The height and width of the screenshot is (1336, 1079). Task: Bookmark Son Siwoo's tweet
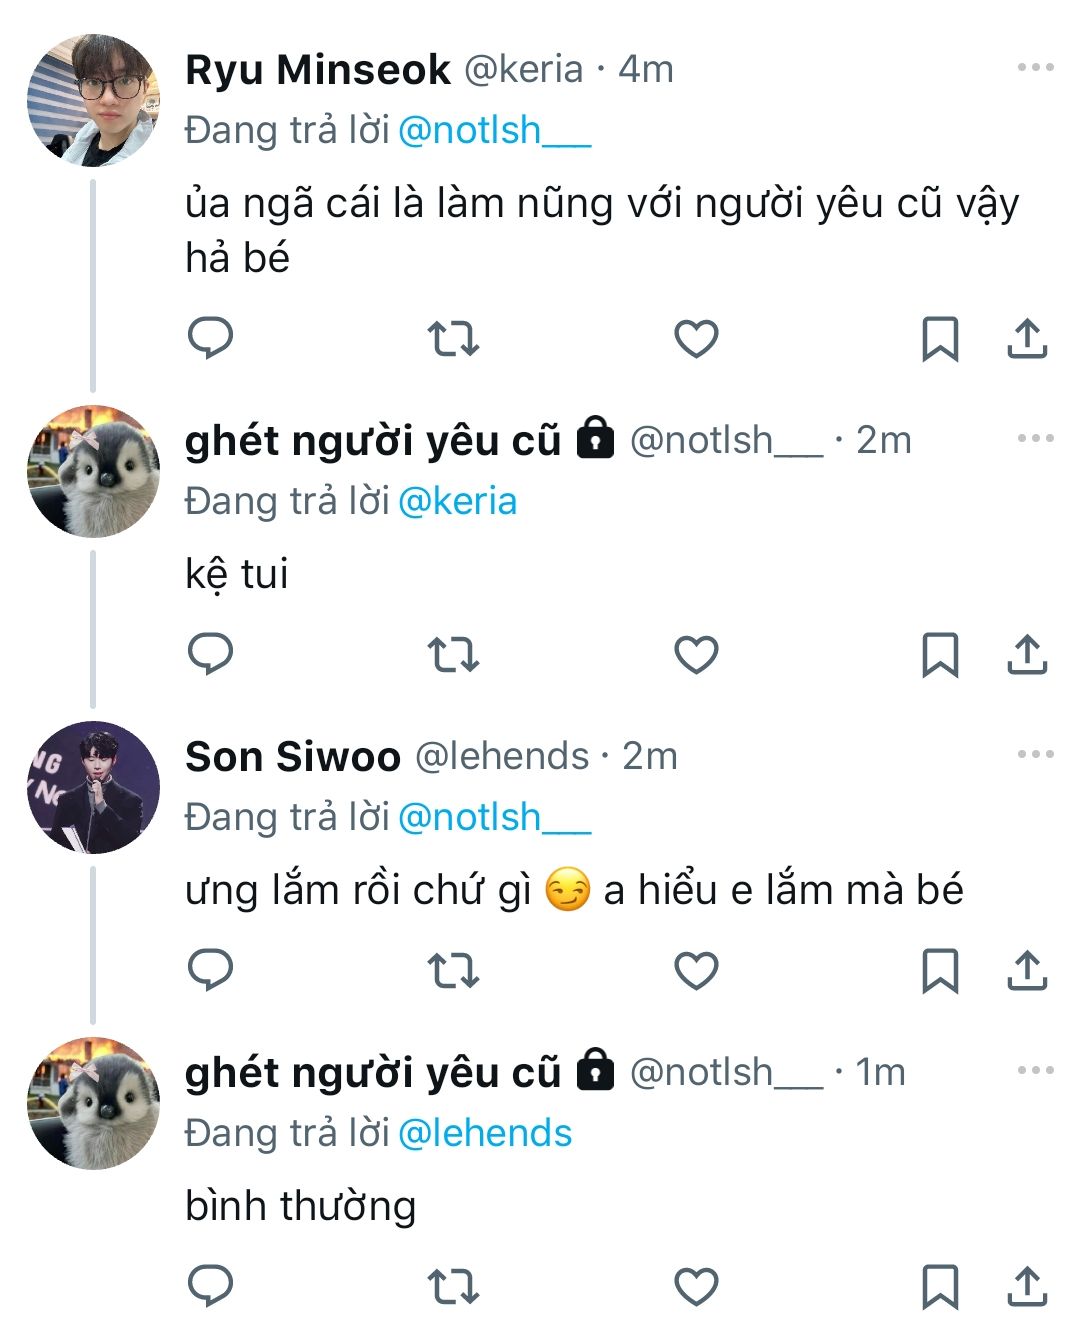[939, 971]
